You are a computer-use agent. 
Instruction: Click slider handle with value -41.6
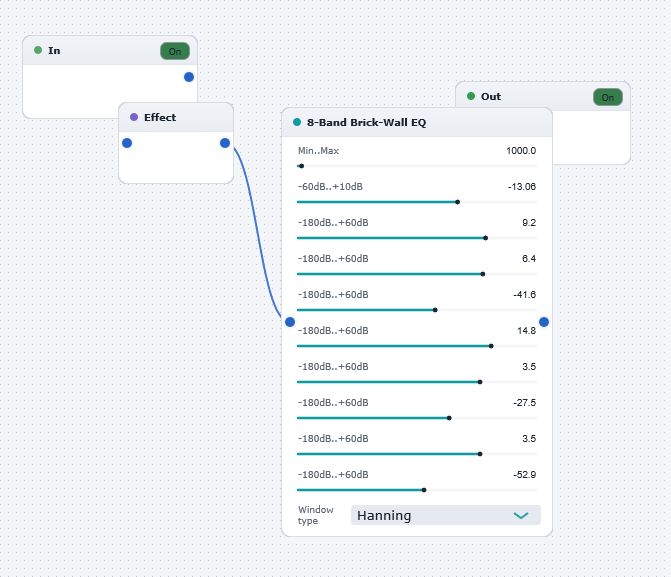pos(435,310)
